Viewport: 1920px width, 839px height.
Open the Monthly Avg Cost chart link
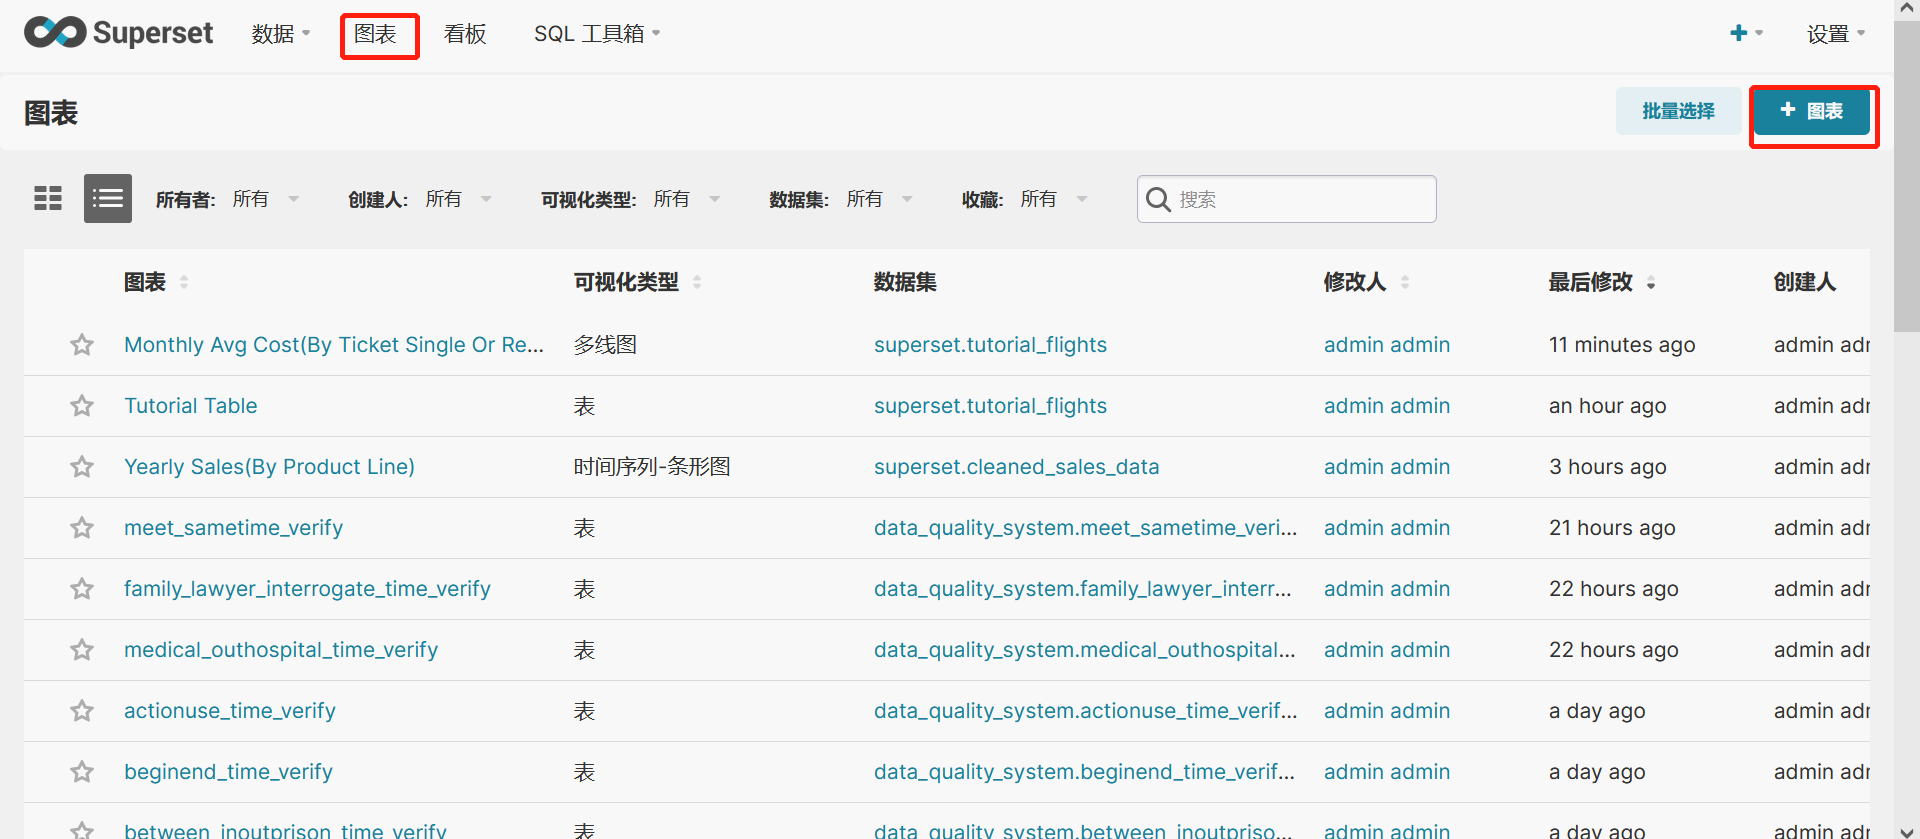point(334,345)
